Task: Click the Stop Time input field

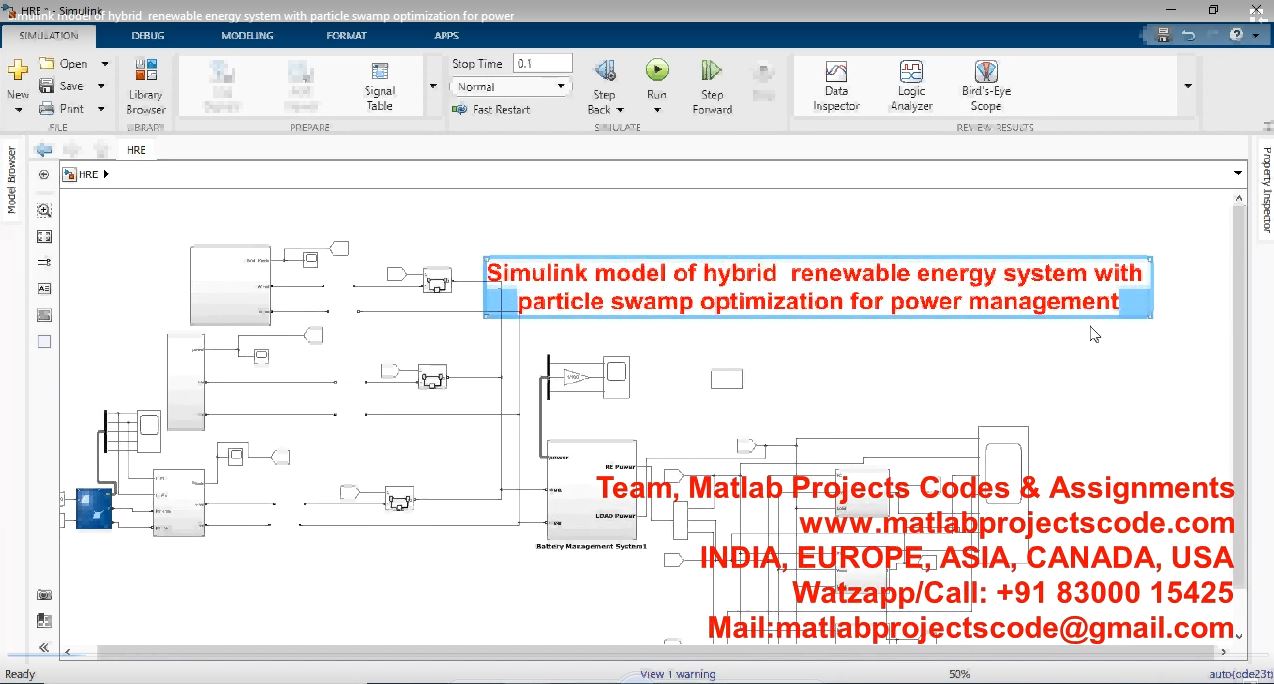Action: pos(542,64)
